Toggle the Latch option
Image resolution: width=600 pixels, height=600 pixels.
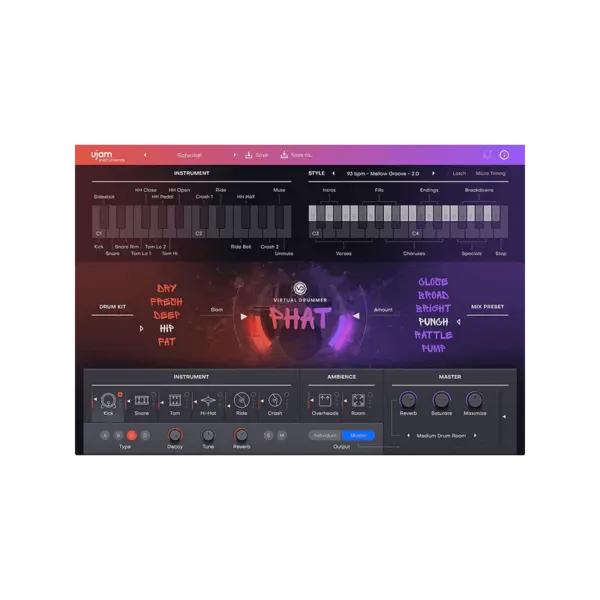[x=459, y=173]
